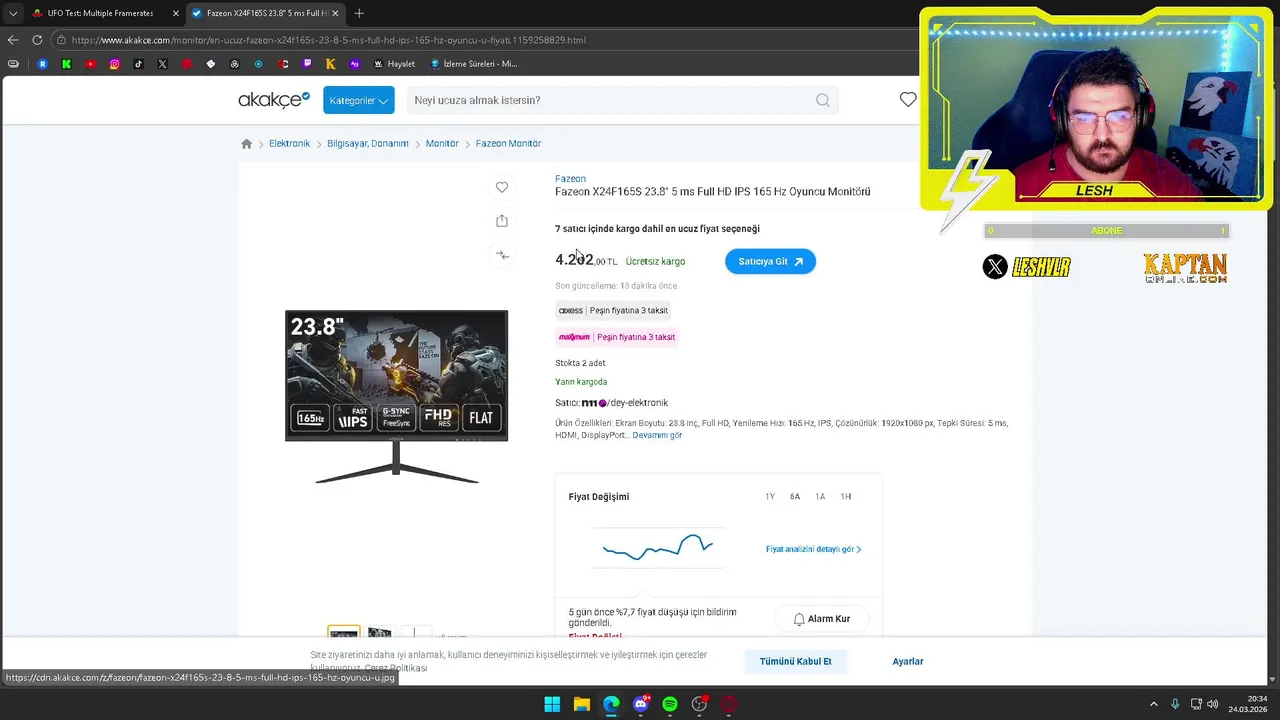
Task: Open OBS Studio from the taskbar
Action: 700,704
